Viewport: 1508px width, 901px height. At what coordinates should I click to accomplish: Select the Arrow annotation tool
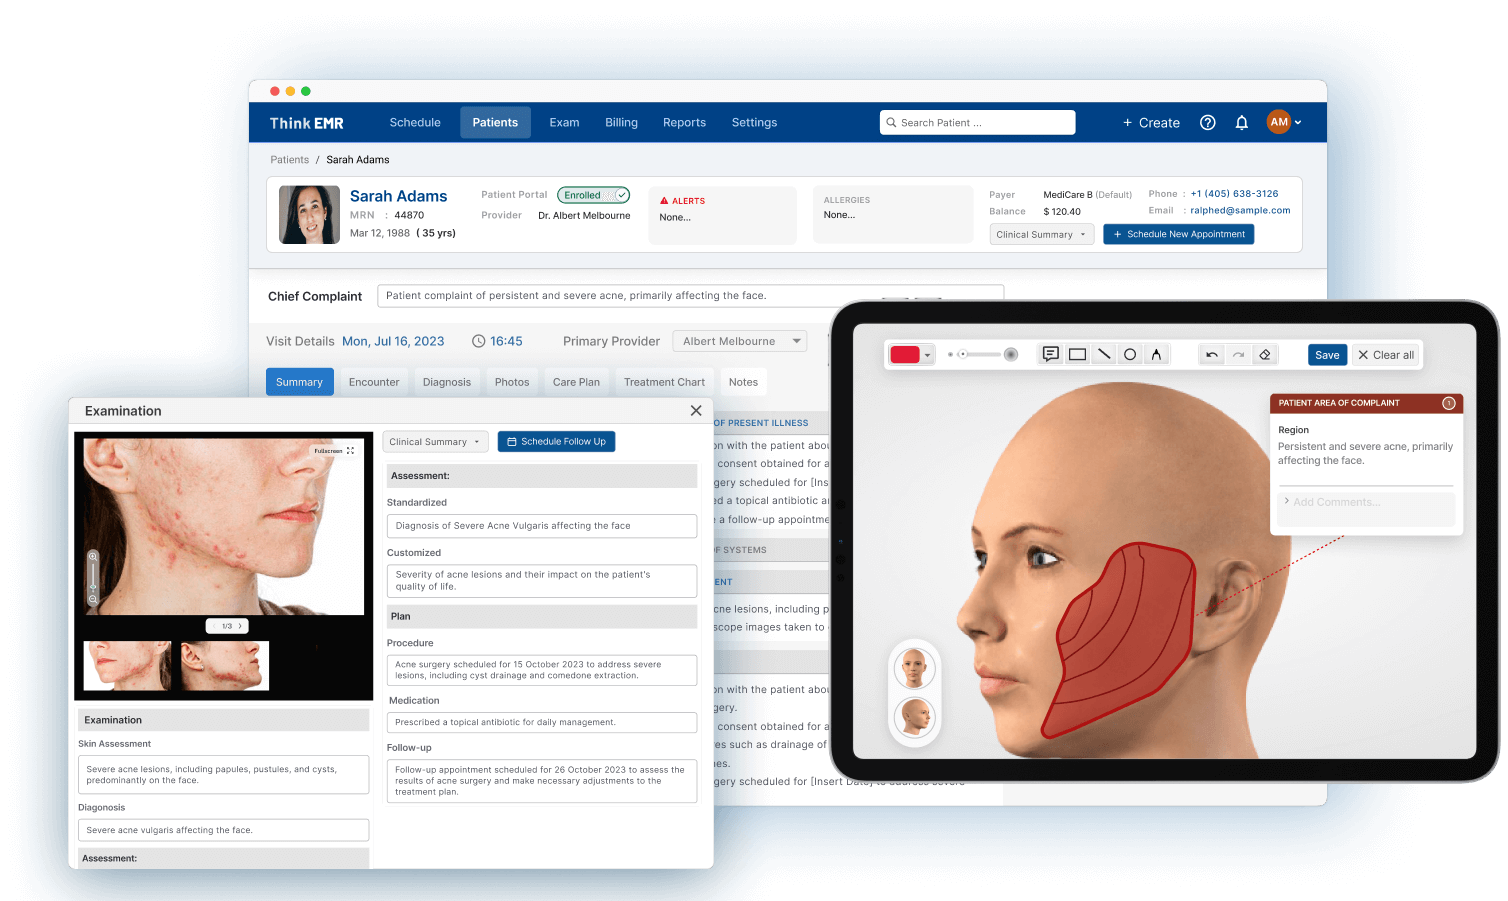(x=1156, y=353)
